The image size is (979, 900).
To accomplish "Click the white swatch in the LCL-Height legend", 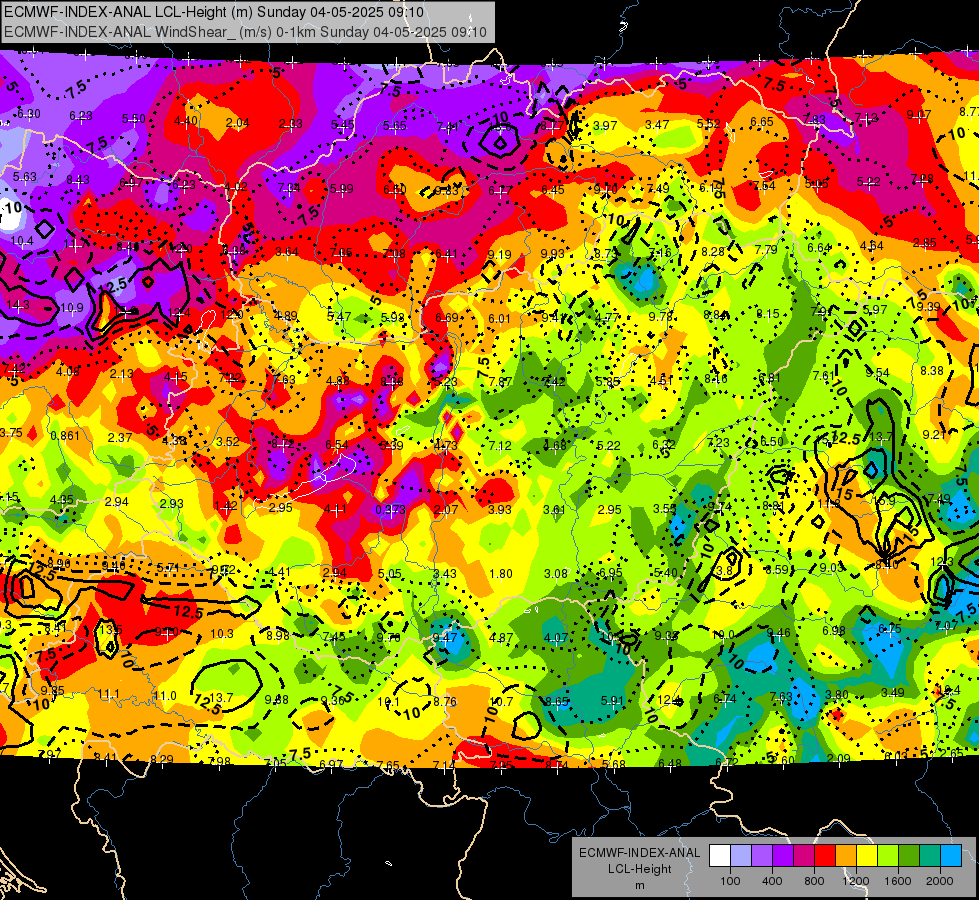I will click(x=720, y=856).
